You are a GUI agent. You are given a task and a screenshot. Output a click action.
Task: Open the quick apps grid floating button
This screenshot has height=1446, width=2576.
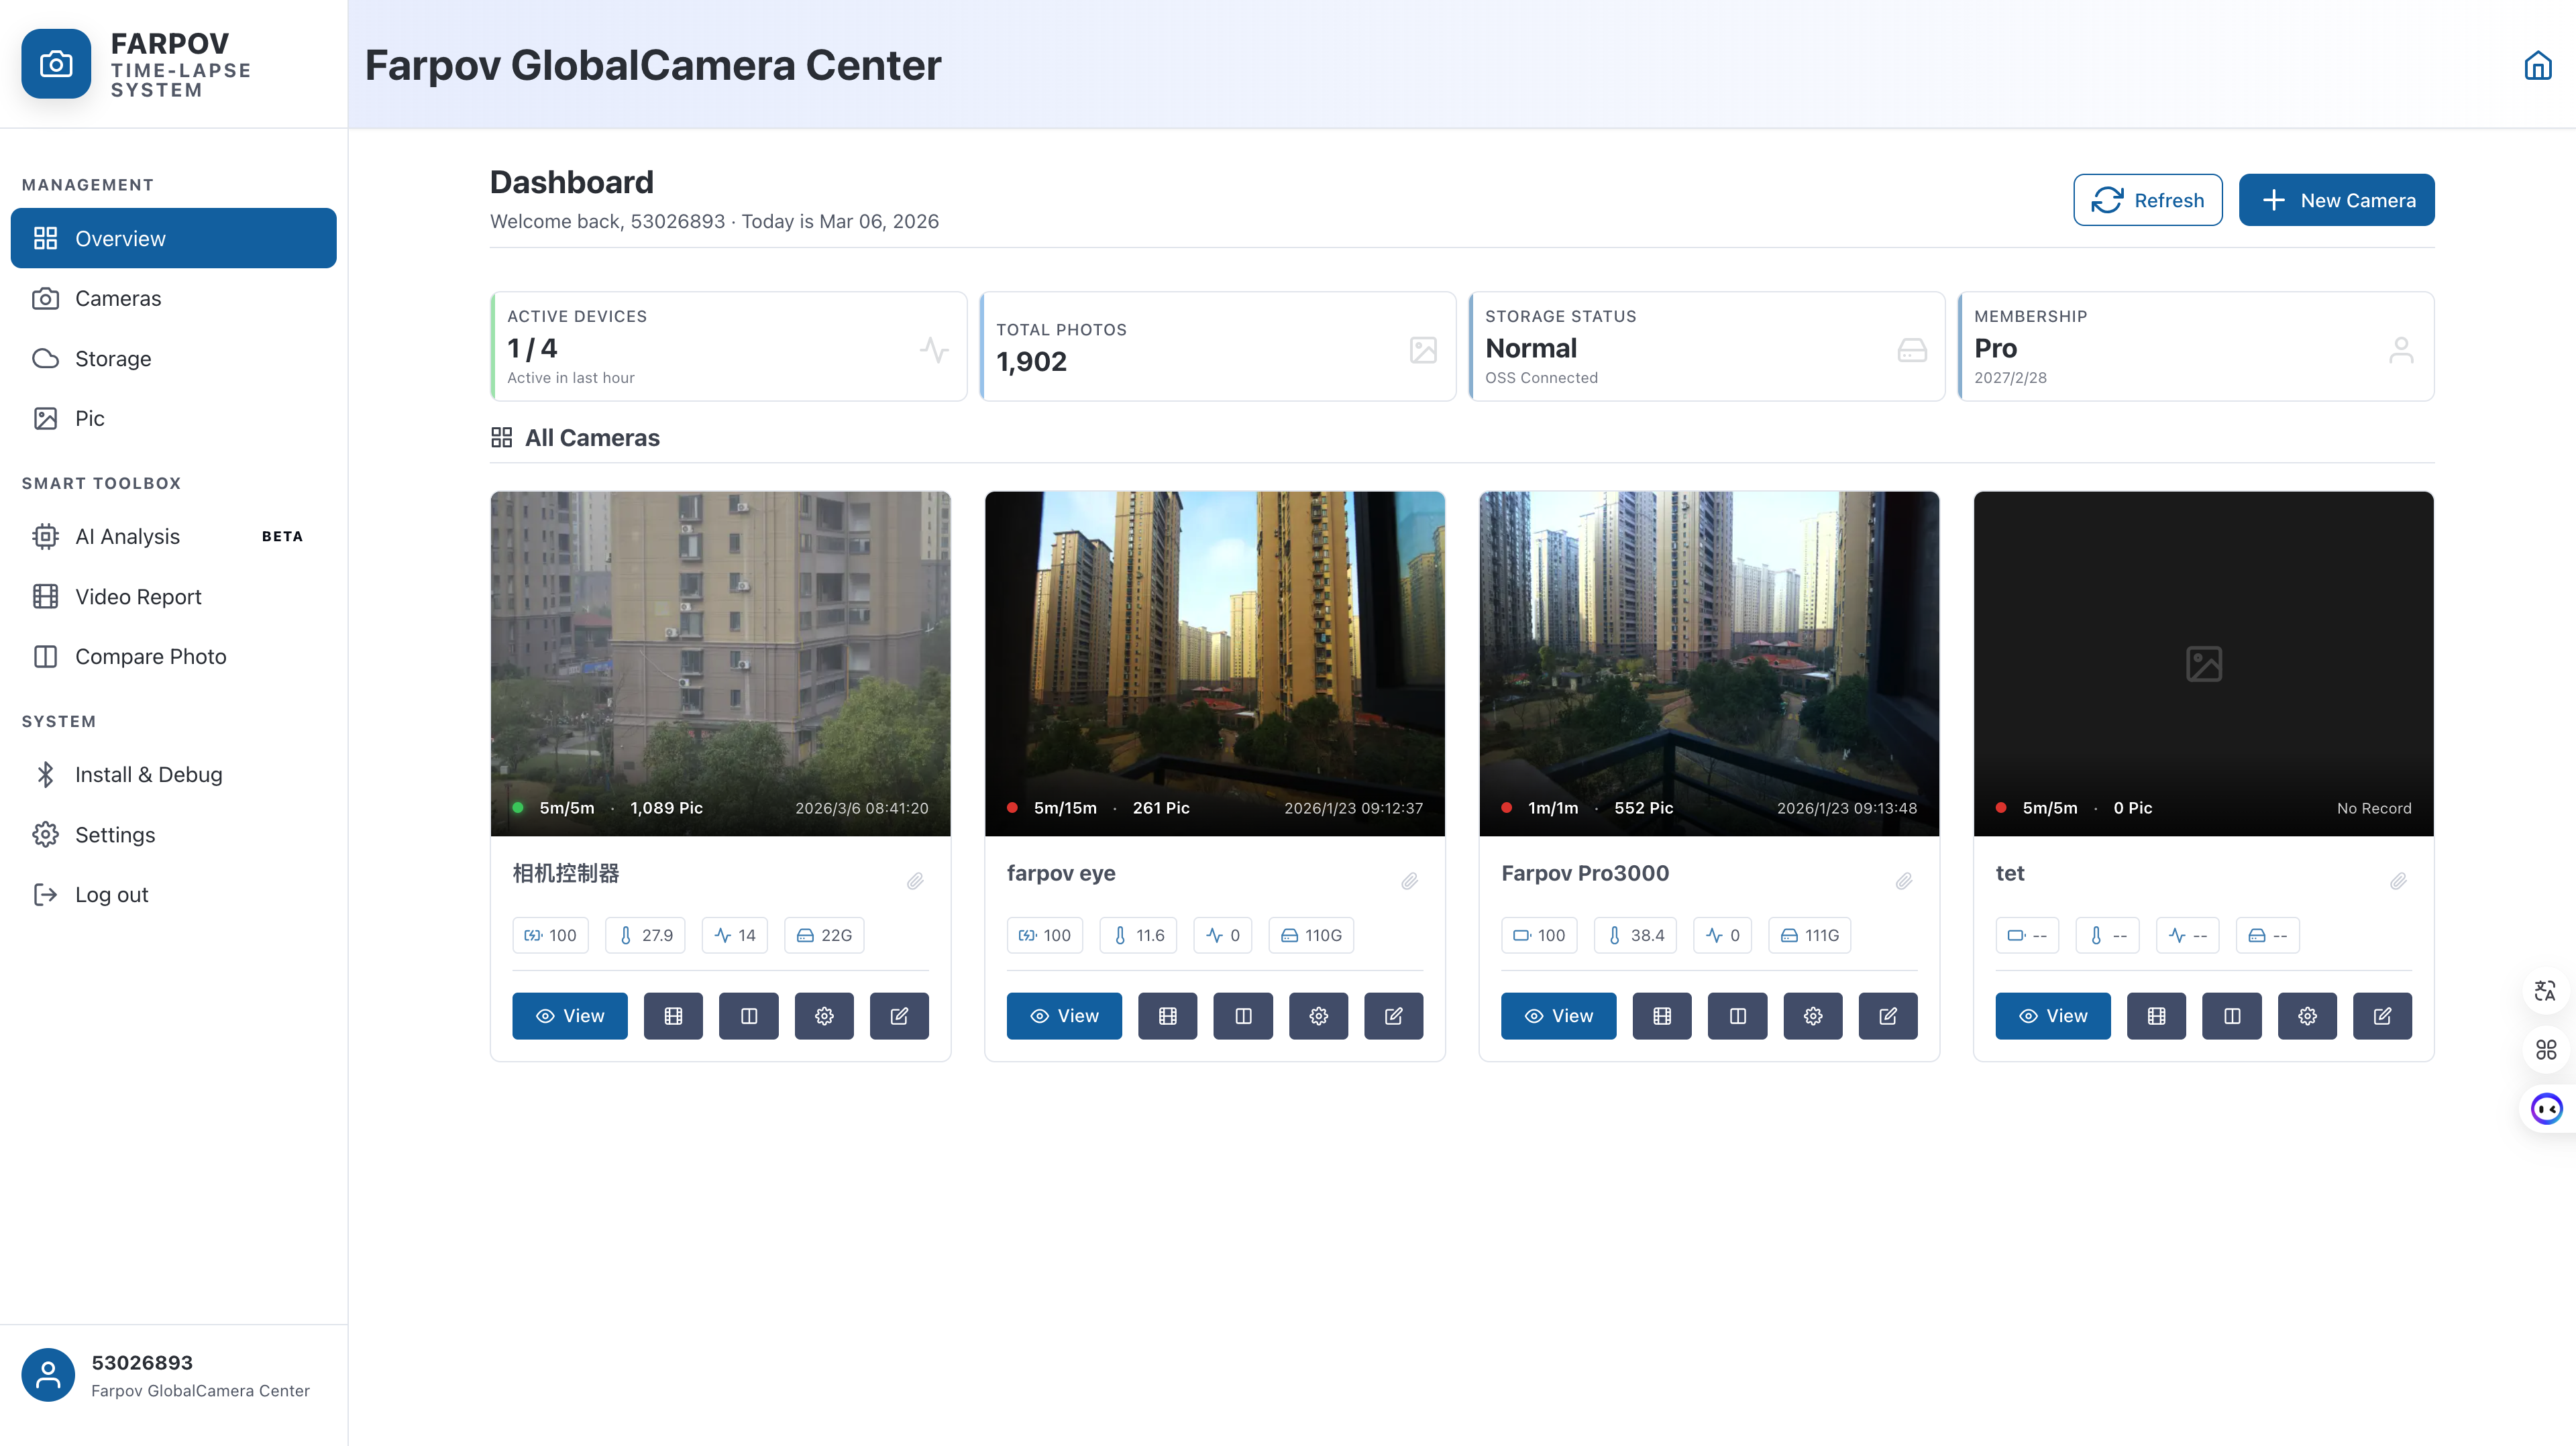(2546, 1050)
